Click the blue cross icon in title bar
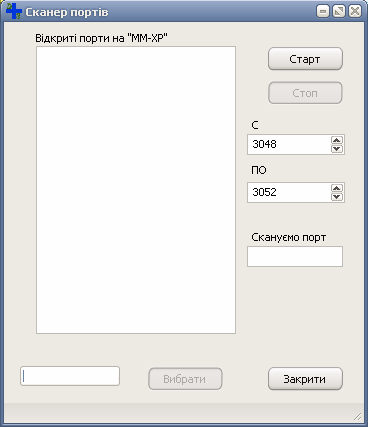The width and height of the screenshot is (368, 427). tap(14, 11)
